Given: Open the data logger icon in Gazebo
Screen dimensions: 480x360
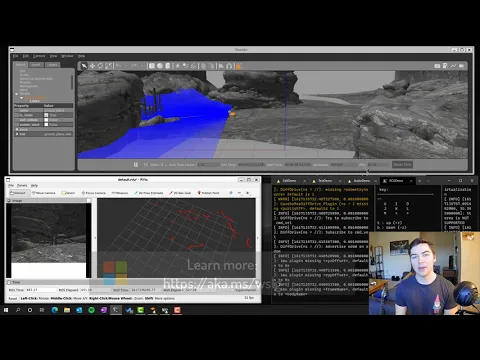Looking at the screenshot, I should (x=445, y=66).
